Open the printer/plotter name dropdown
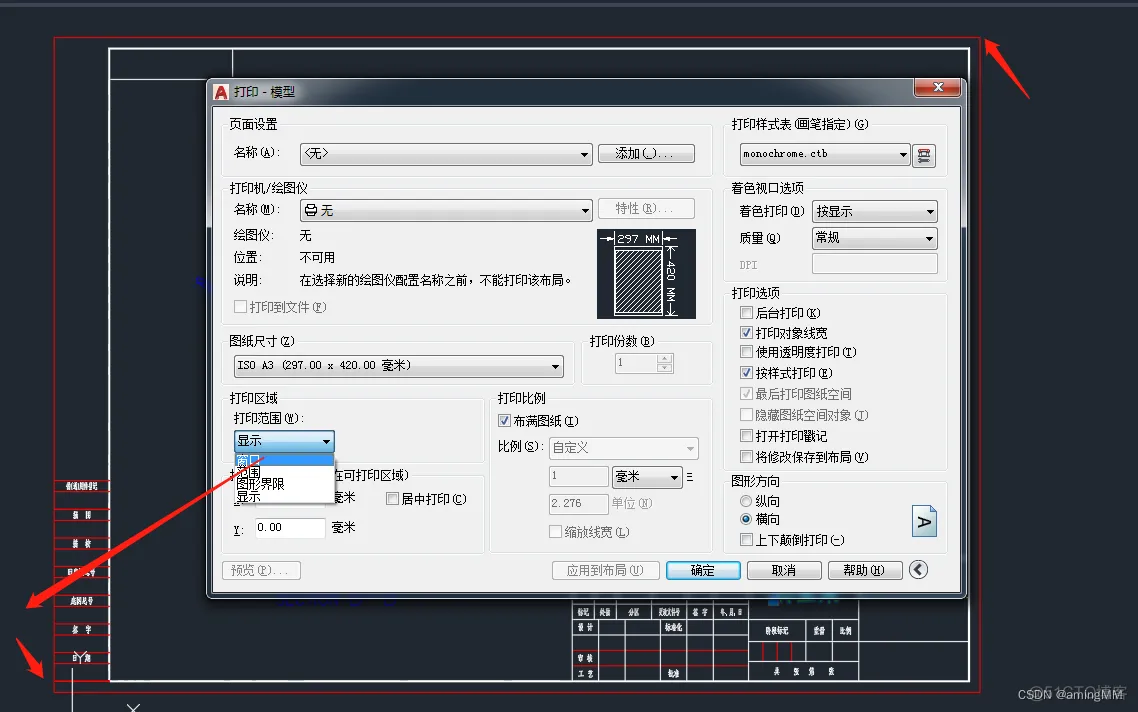Viewport: 1138px width, 712px height. pyautogui.click(x=446, y=210)
